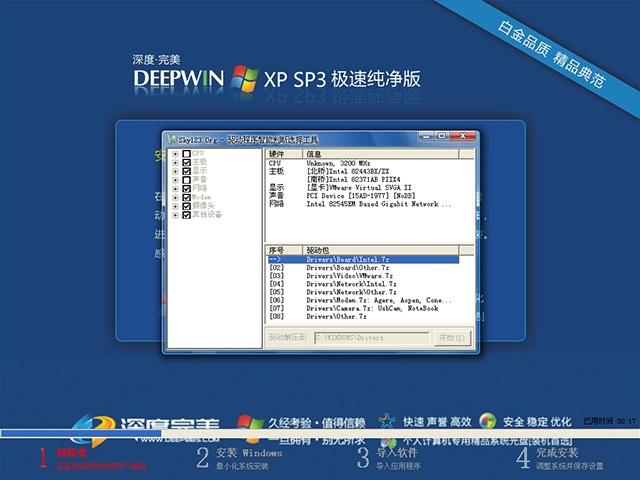Uncheck the 摄像头 checkbox
This screenshot has height=480, width=640.
pyautogui.click(x=187, y=206)
